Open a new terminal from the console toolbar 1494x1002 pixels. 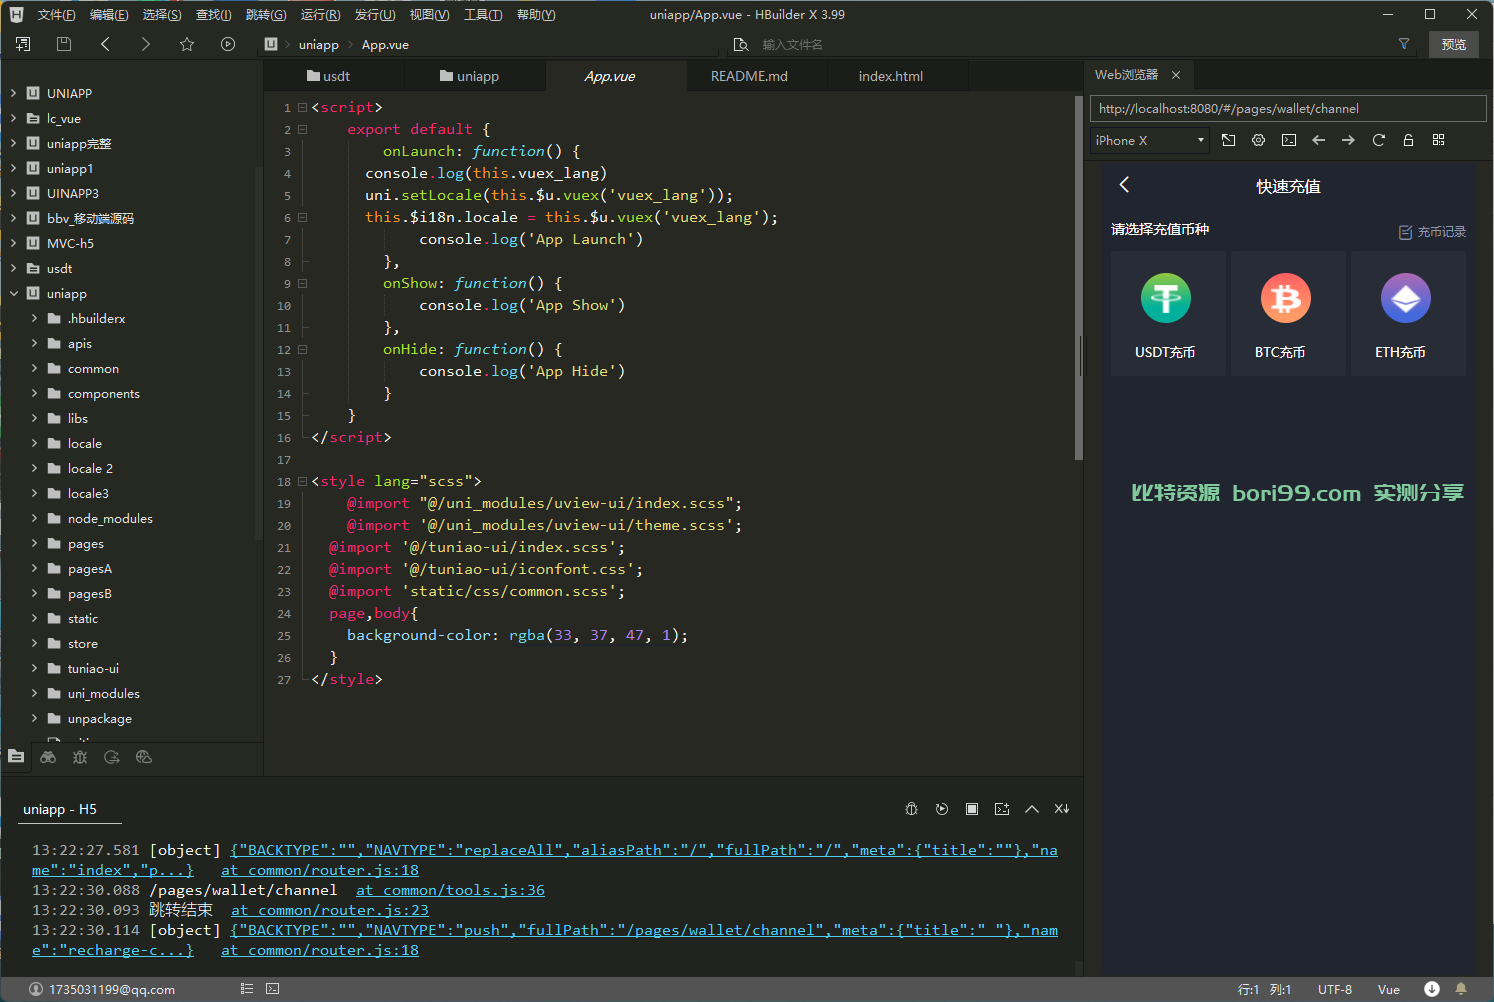coord(1002,809)
